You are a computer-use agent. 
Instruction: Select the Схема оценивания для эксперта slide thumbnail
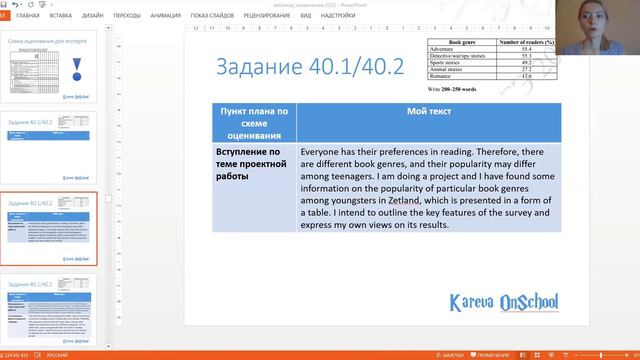pos(49,66)
